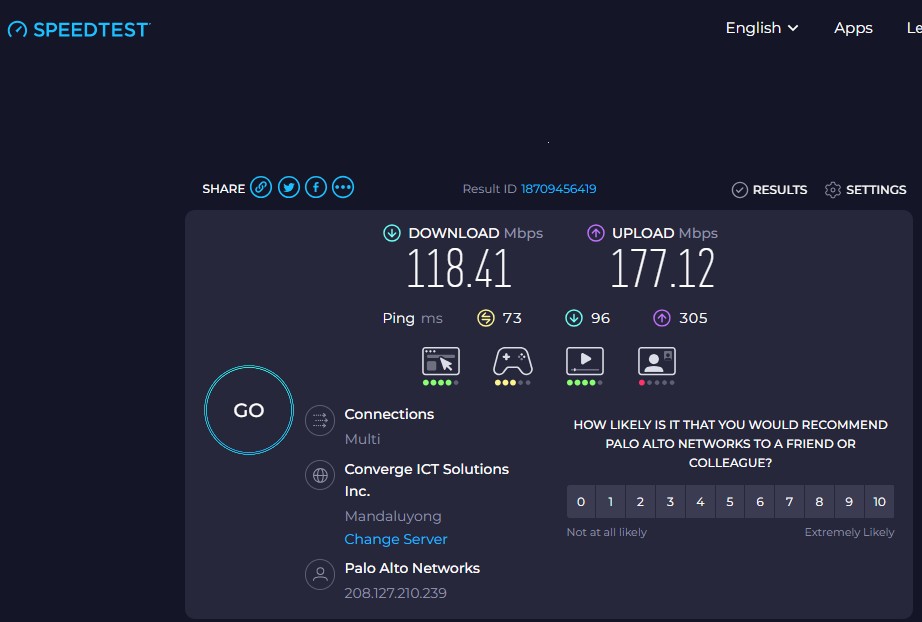Click the upload ping icon showing 305
Image resolution: width=922 pixels, height=622 pixels.
pyautogui.click(x=662, y=318)
